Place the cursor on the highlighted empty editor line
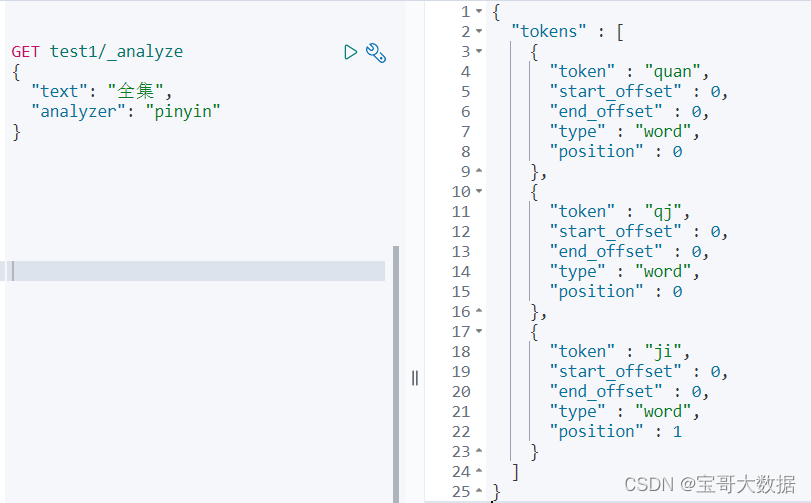The height and width of the screenshot is (503, 811). [x=195, y=271]
